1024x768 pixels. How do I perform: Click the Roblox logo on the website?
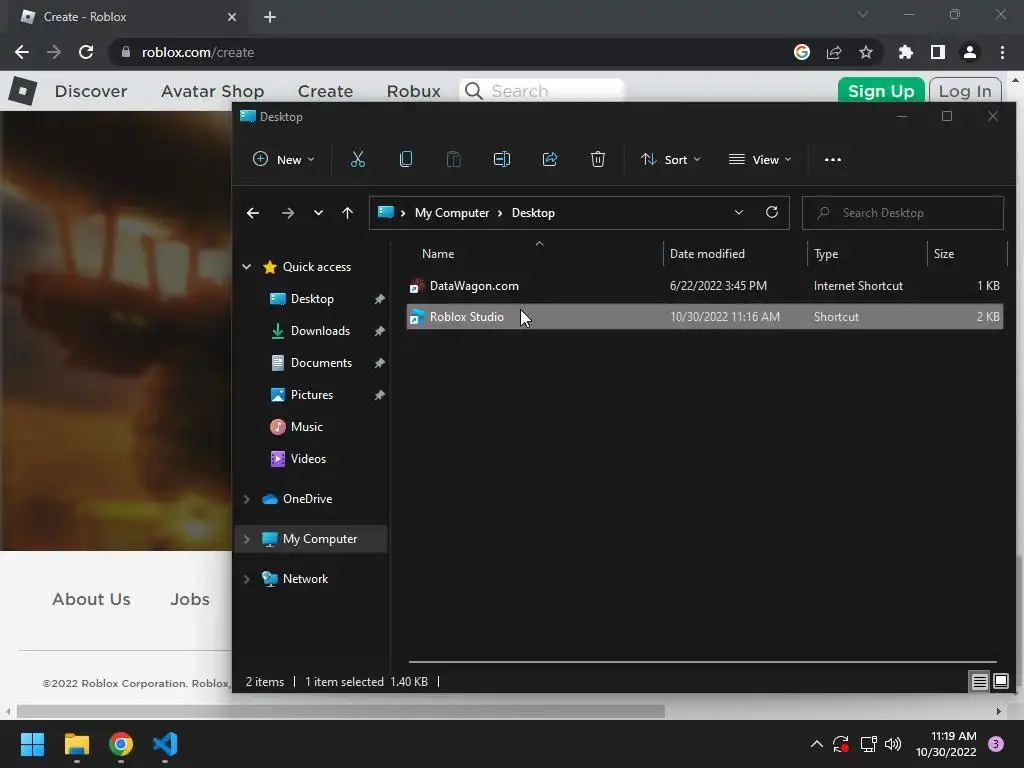pos(23,91)
